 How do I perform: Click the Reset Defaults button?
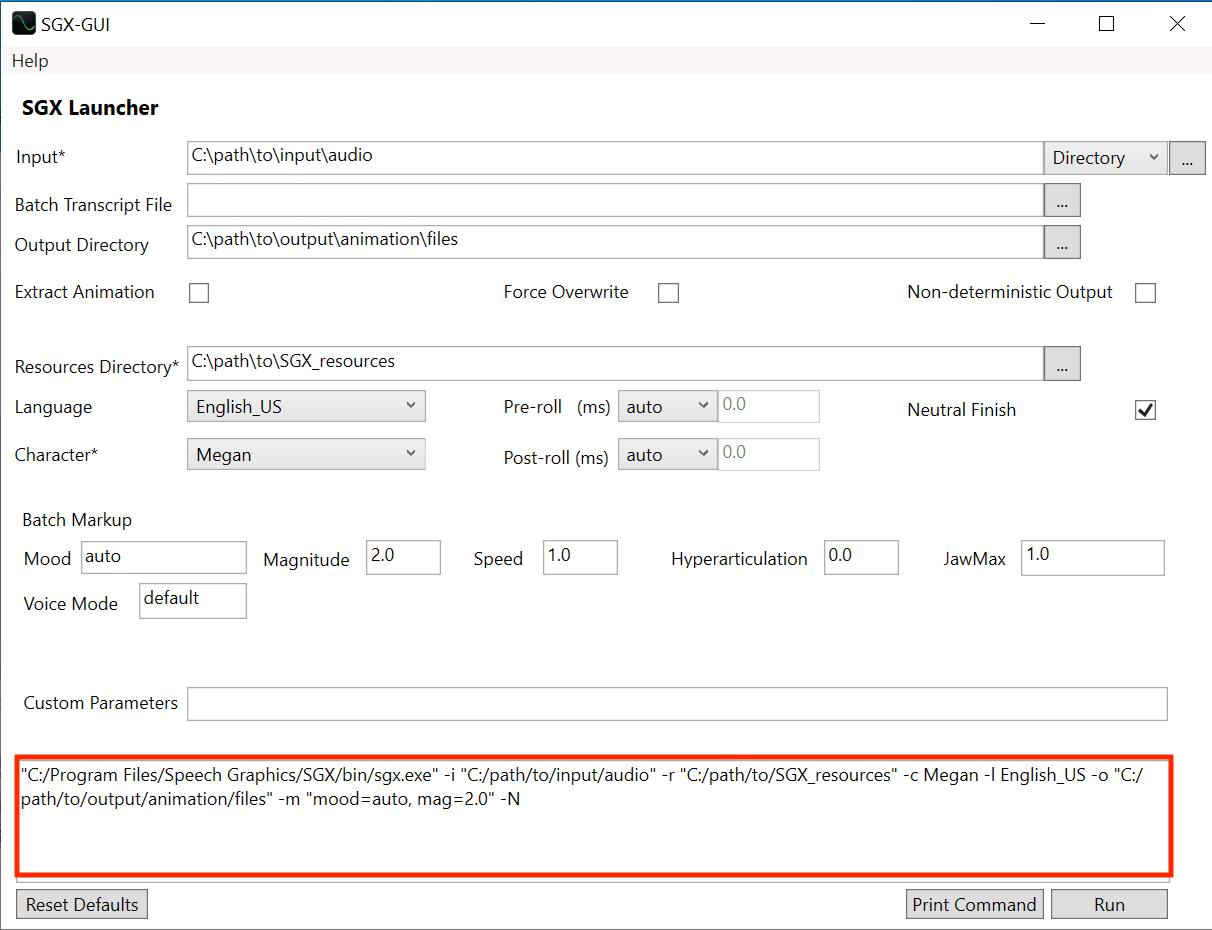[82, 904]
